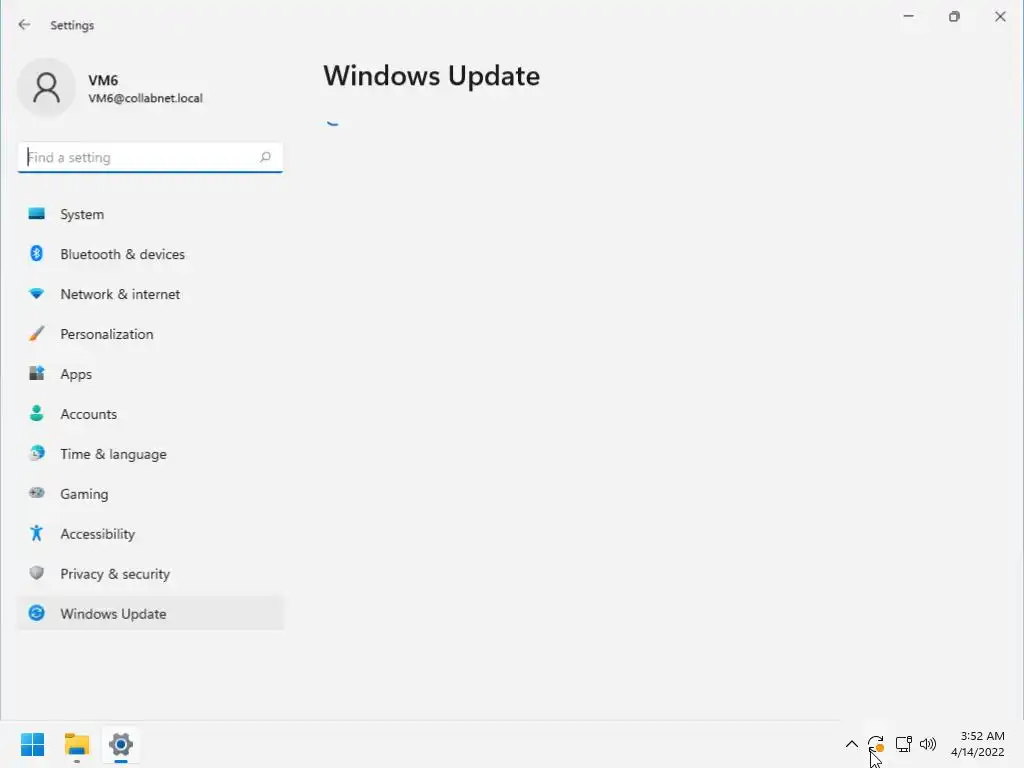This screenshot has height=768, width=1024.
Task: Open the Windows Start menu
Action: pos(32,744)
